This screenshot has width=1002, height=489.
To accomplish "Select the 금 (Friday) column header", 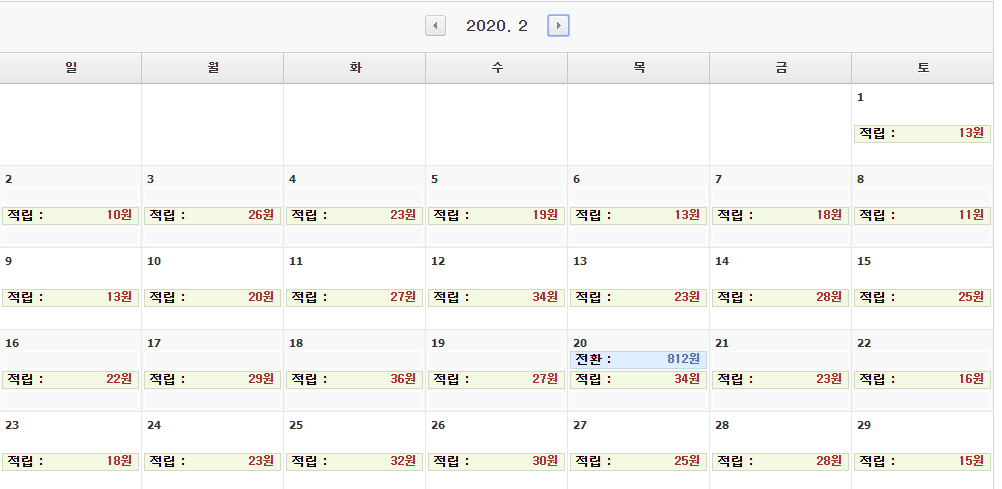I will pyautogui.click(x=780, y=68).
